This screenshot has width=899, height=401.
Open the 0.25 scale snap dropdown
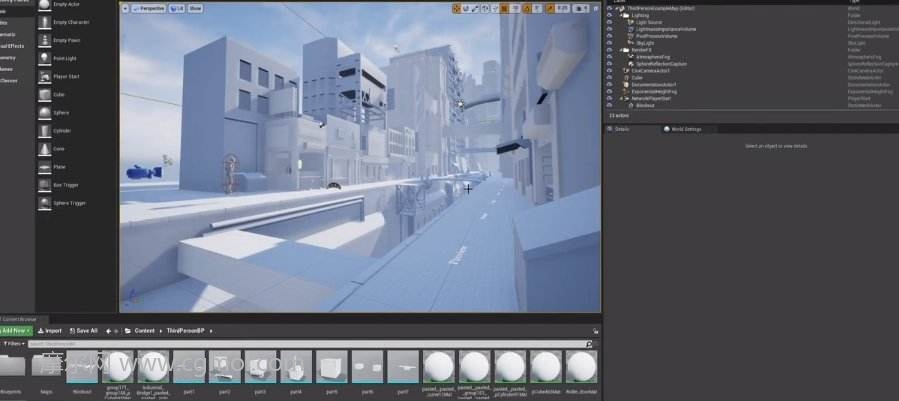click(x=562, y=9)
